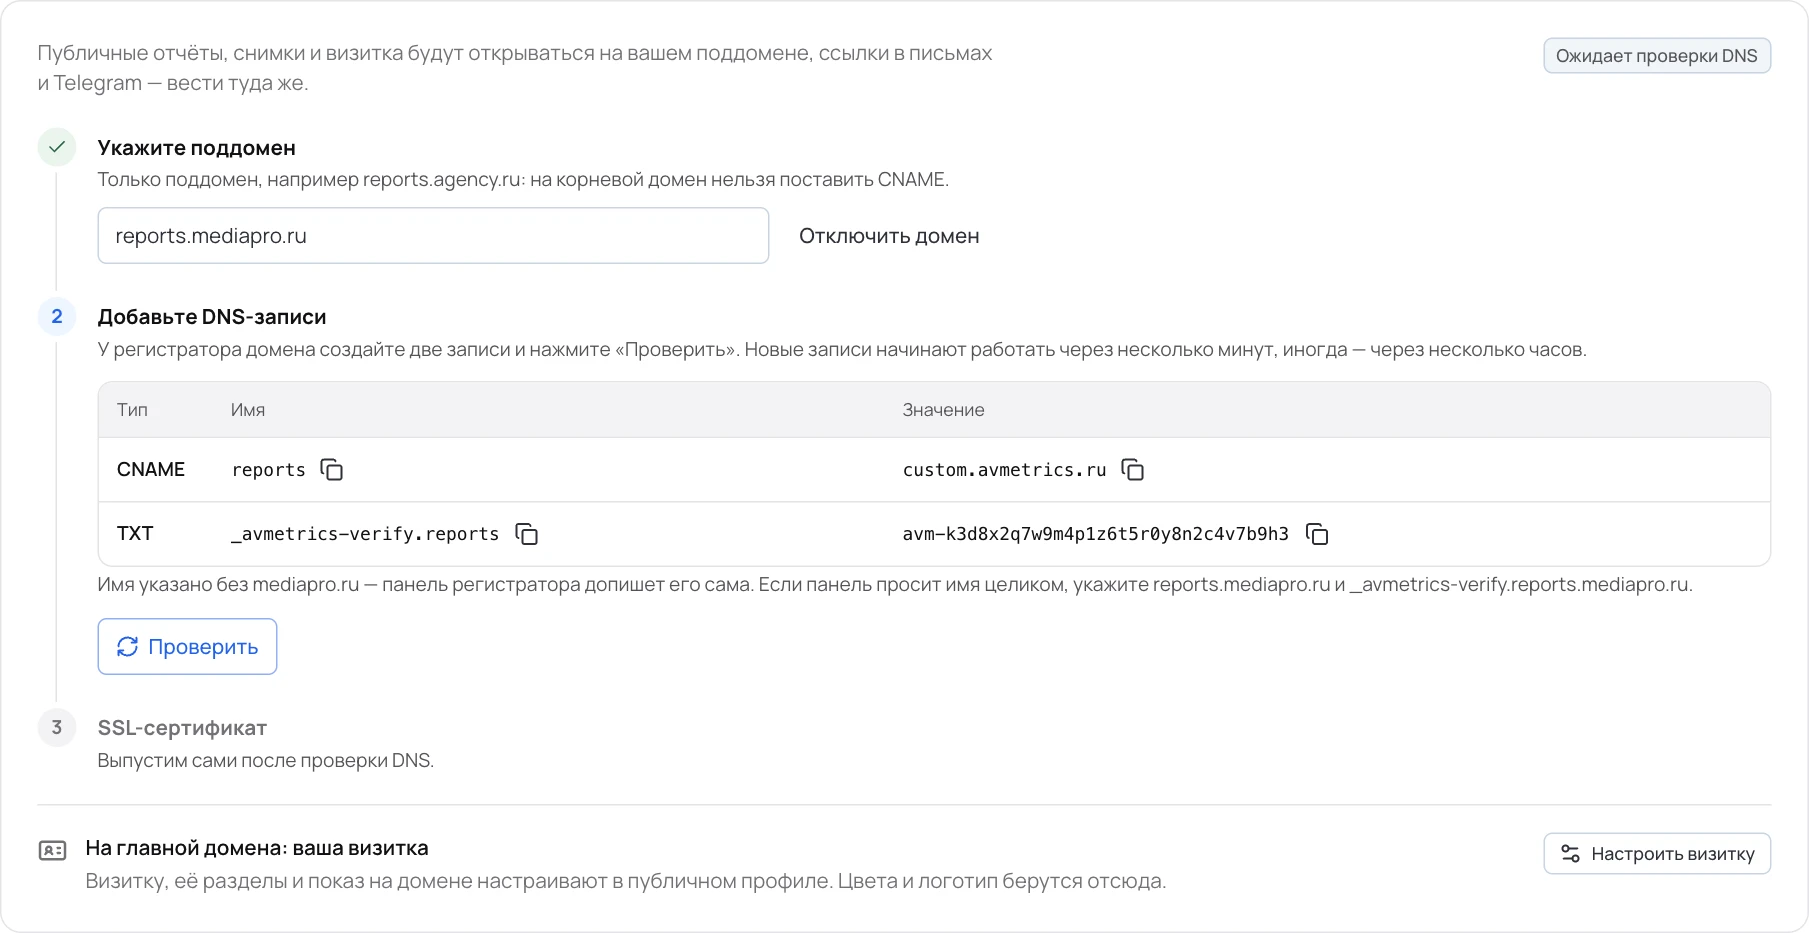Click the Значение column header
This screenshot has width=1809, height=933.
pyautogui.click(x=943, y=410)
